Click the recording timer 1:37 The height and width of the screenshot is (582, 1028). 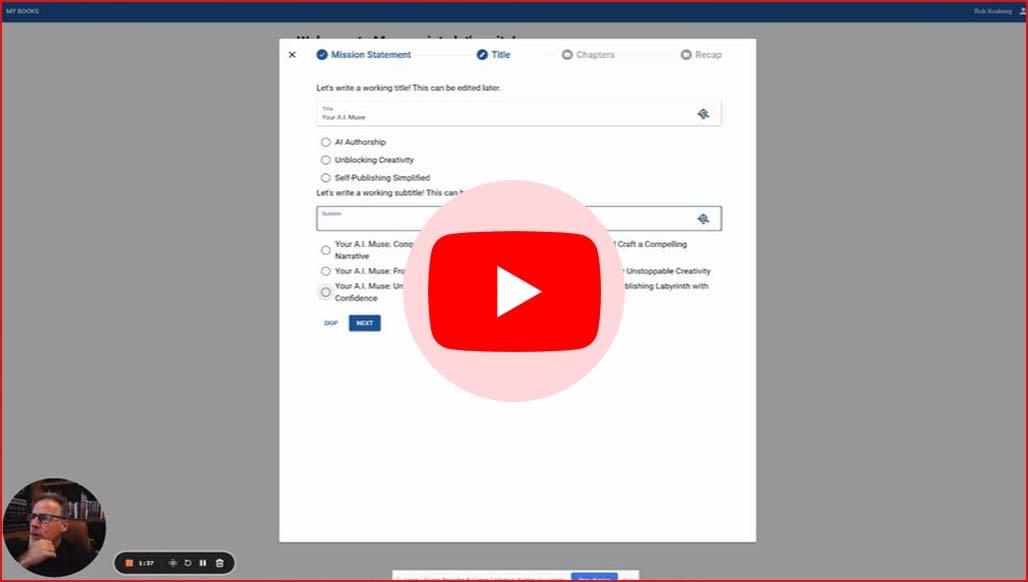point(146,563)
